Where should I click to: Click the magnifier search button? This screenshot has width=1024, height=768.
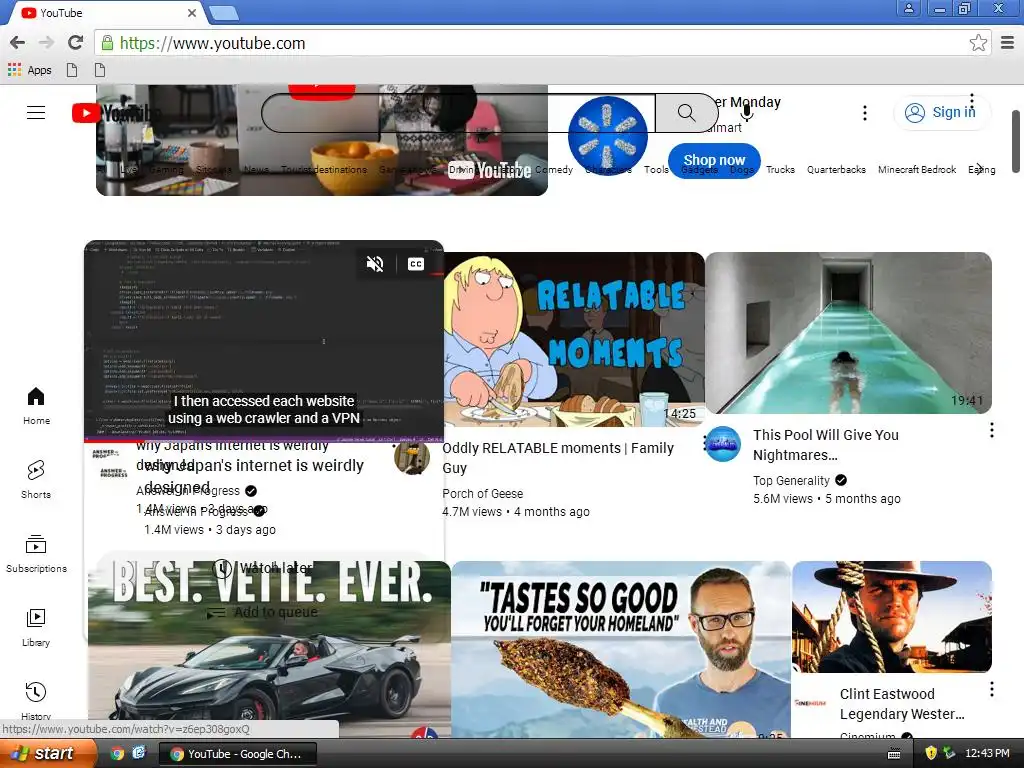[686, 113]
